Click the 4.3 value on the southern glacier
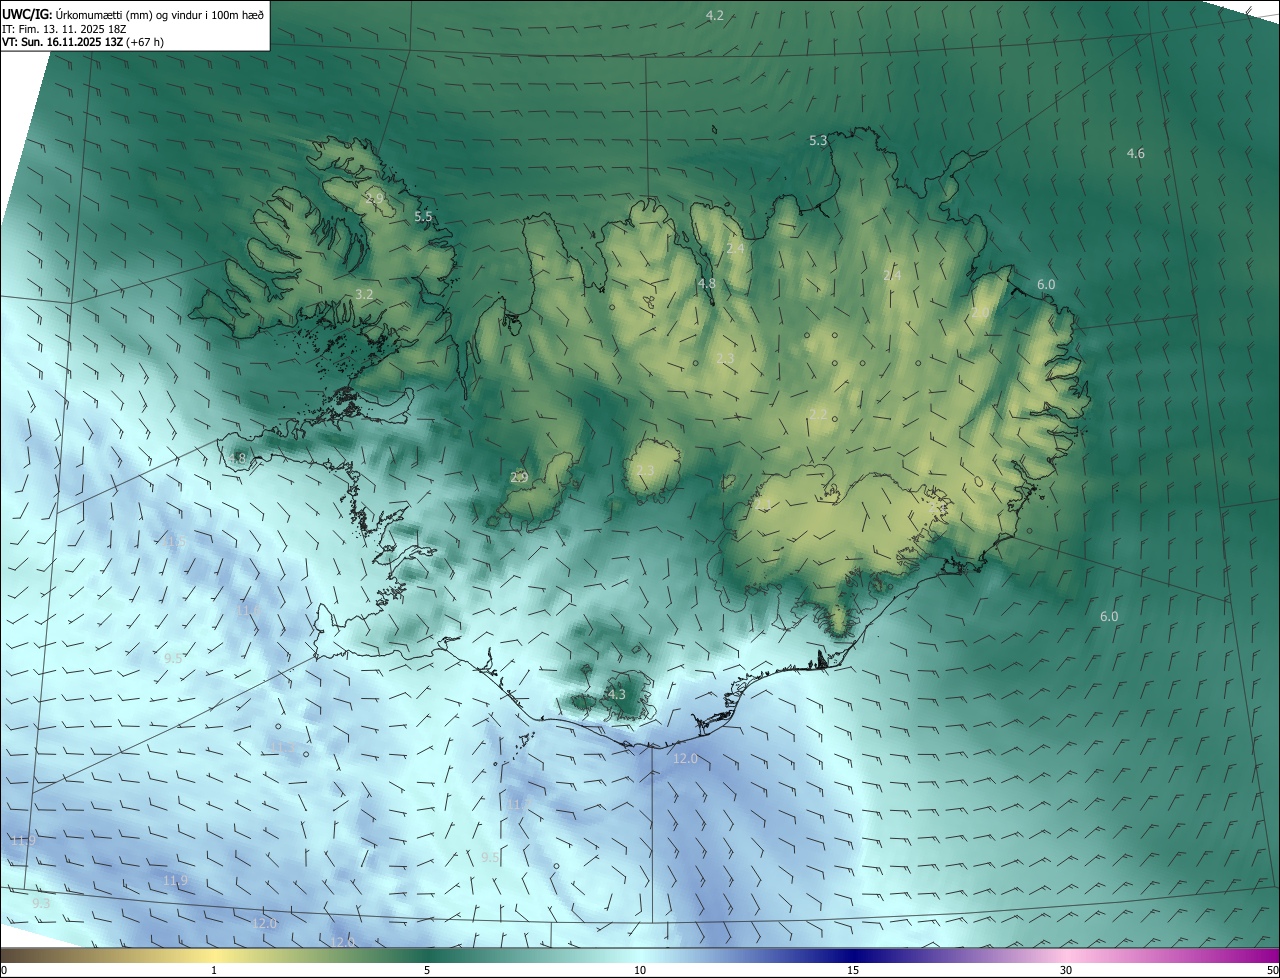The image size is (1280, 978). 617,694
